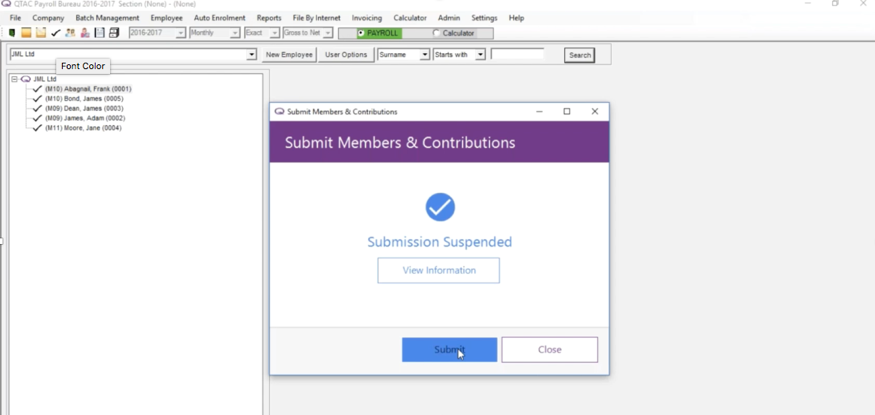Image resolution: width=875 pixels, height=415 pixels.
Task: Click the lined document toolbar icon
Action: coord(99,33)
